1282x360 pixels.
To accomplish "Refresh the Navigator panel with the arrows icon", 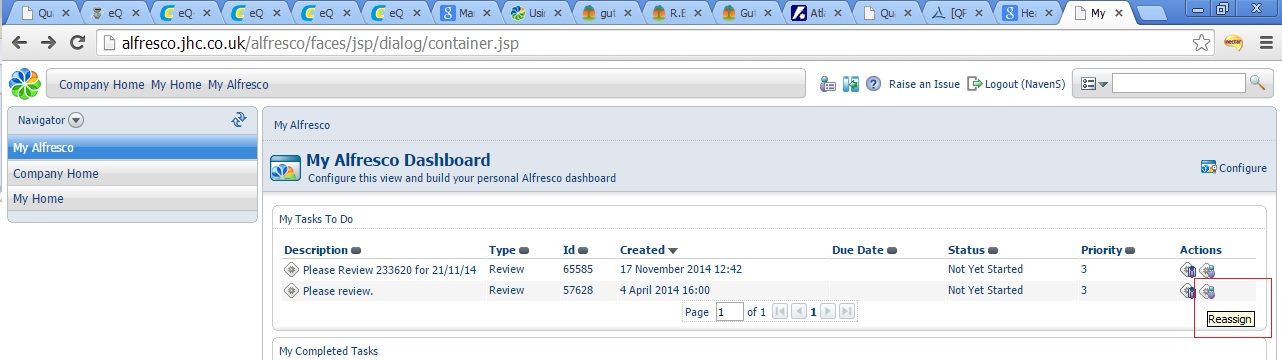I will click(238, 119).
